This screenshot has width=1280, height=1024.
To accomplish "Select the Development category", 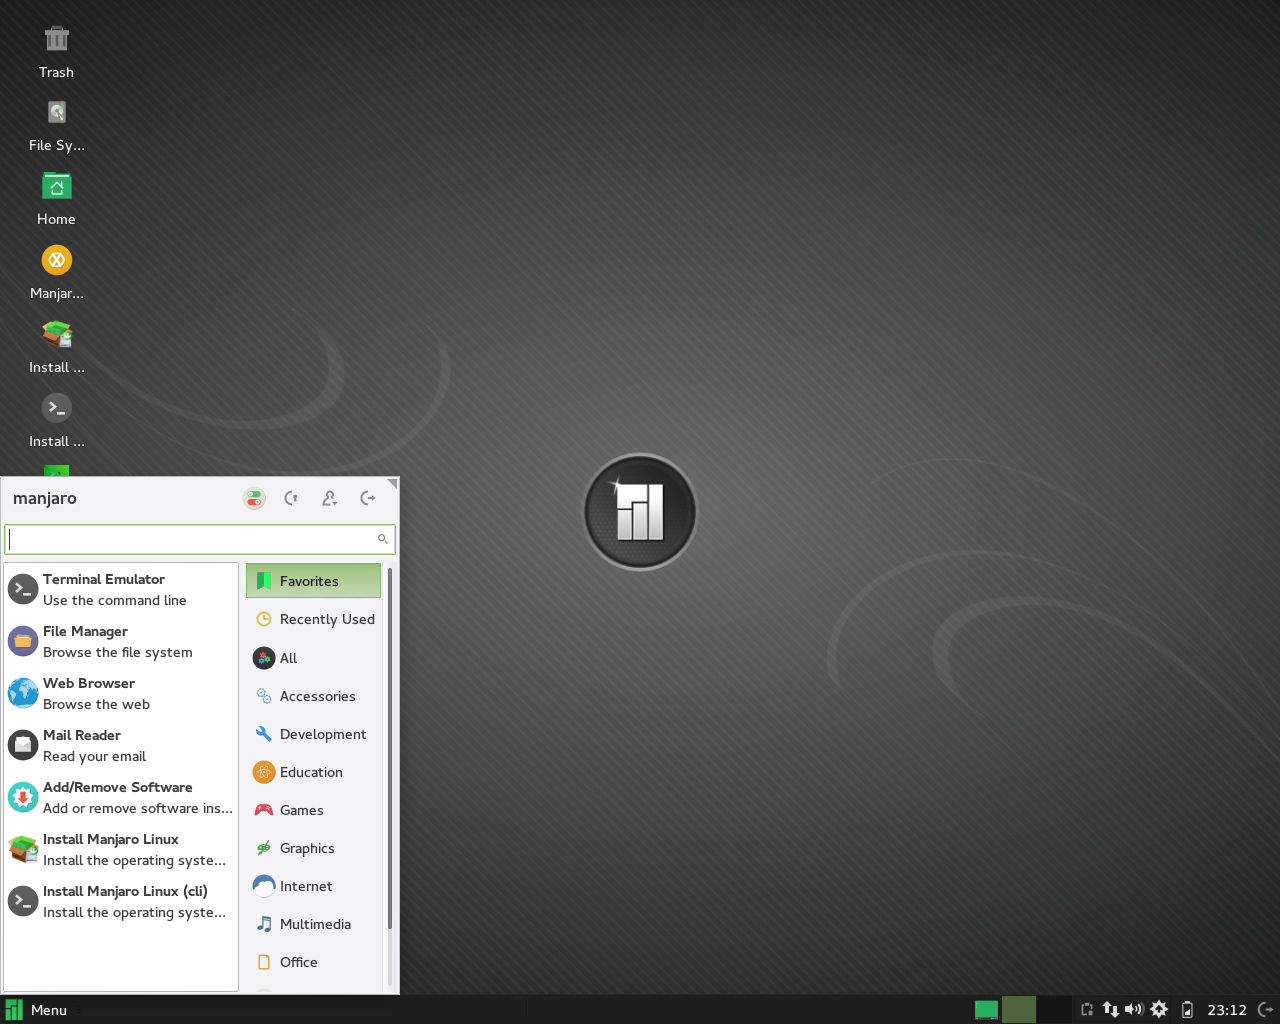I will coord(313,734).
